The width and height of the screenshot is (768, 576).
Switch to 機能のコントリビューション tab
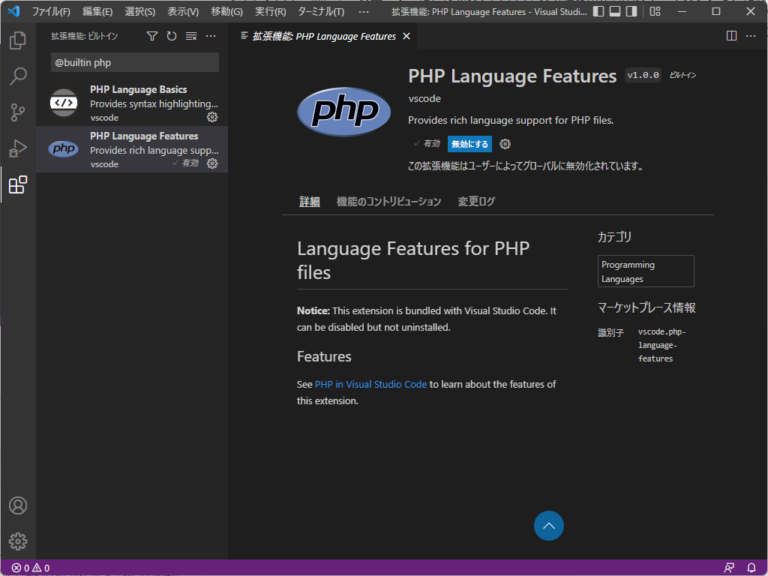point(389,201)
